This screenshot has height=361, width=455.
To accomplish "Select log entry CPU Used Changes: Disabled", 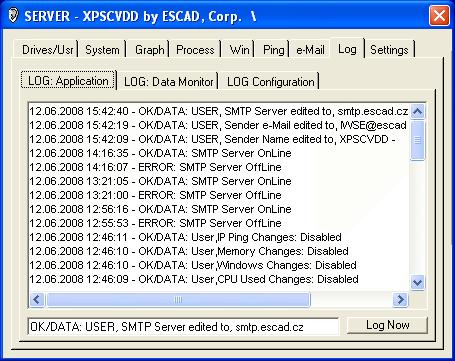I will coord(219,279).
